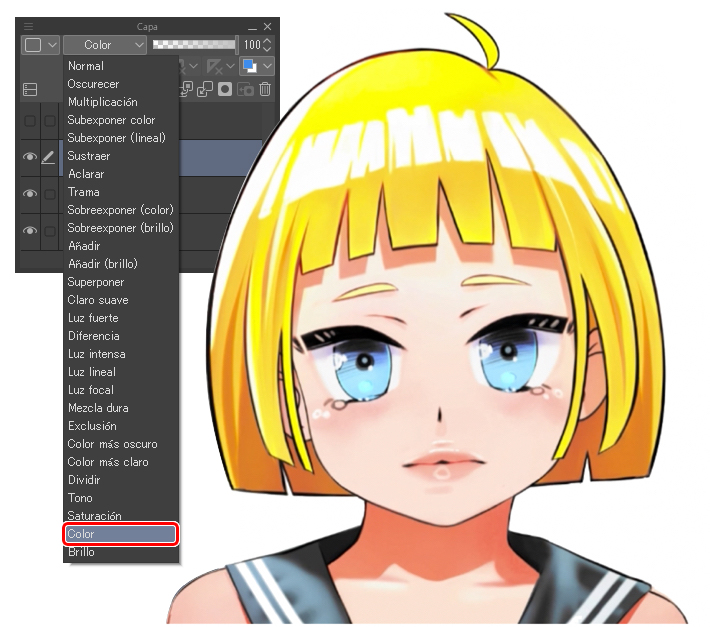The image size is (710, 627).
Task: Open the dropdown arrow beside blue layer color
Action: 266,66
